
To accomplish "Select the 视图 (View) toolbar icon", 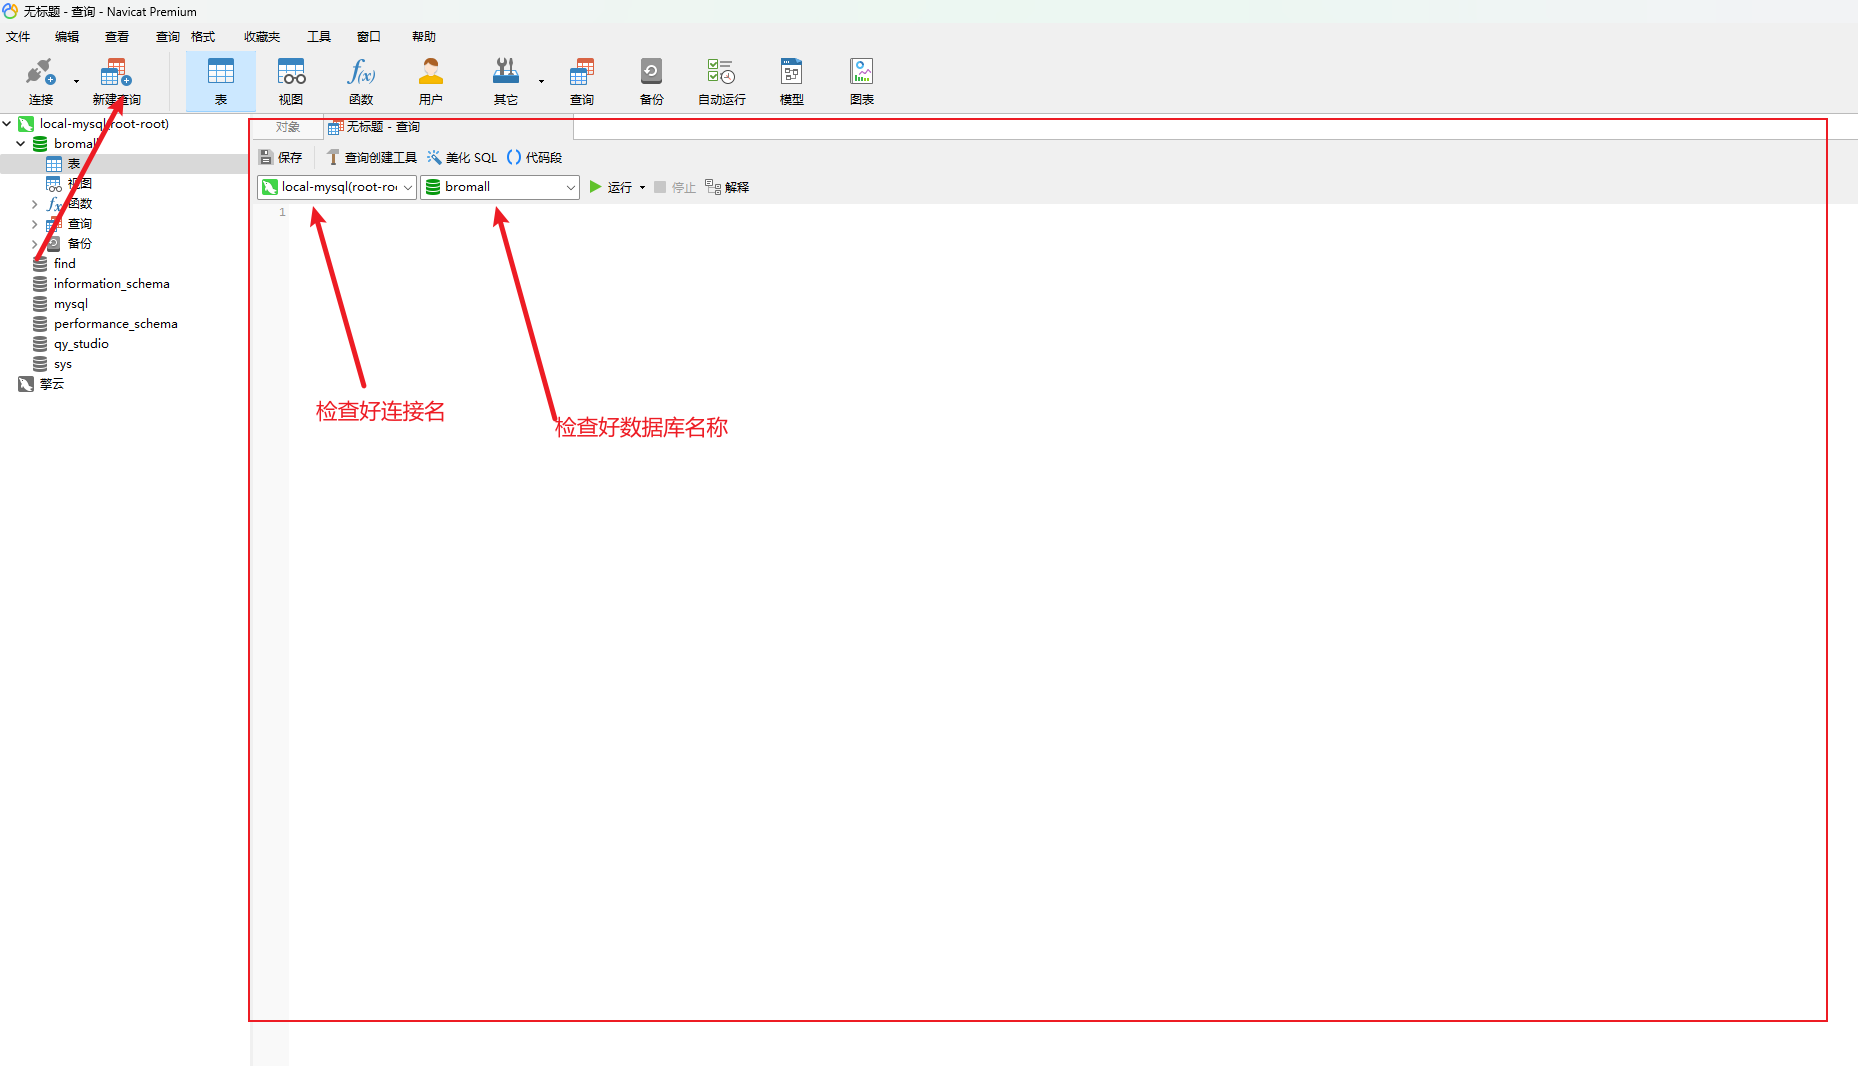I will coord(291,81).
